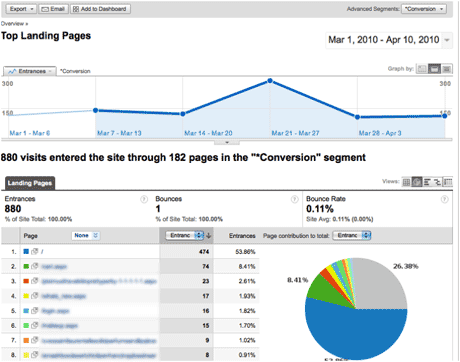Click the Mar 7 - Mar 13 graph data point
This screenshot has width=460, height=362.
pos(95,110)
